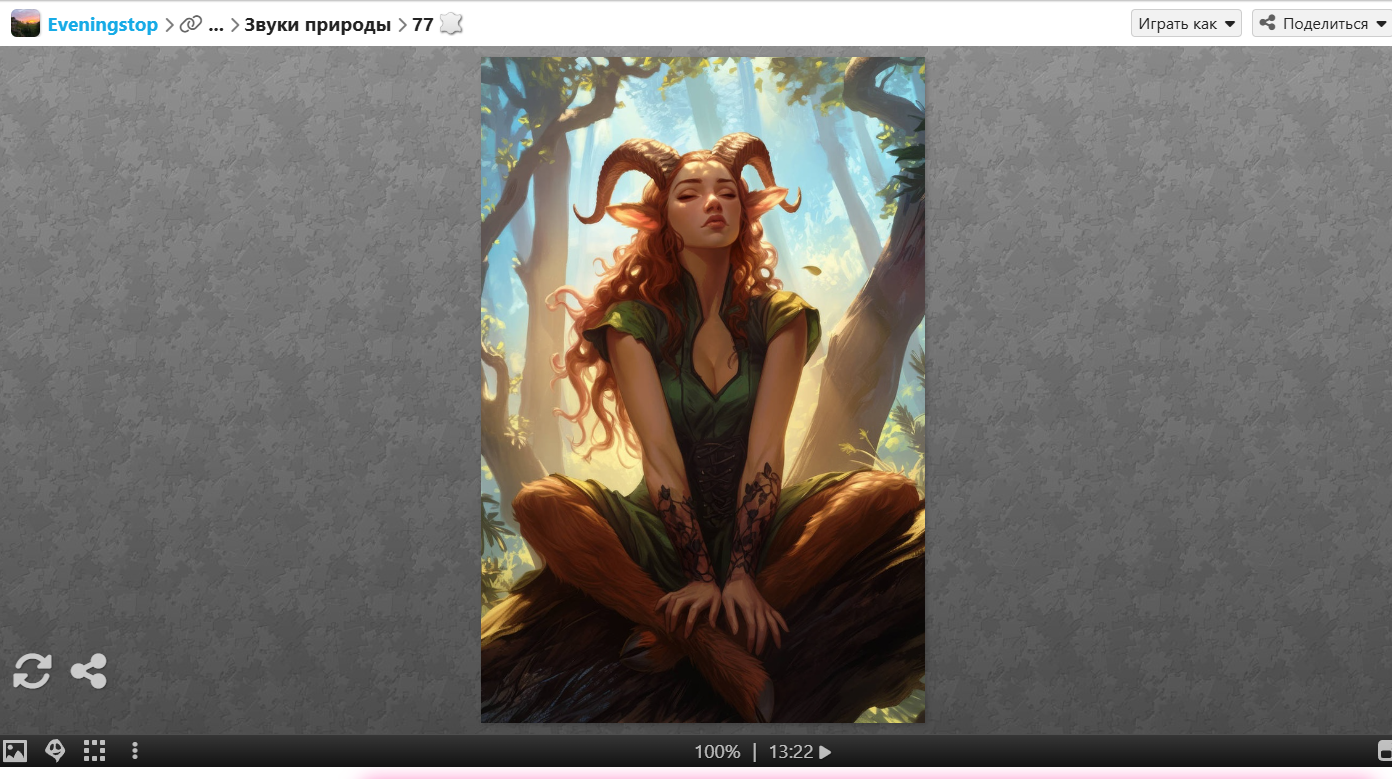Toggle the ghost image icon
The width and height of the screenshot is (1392, 779).
pos(55,751)
